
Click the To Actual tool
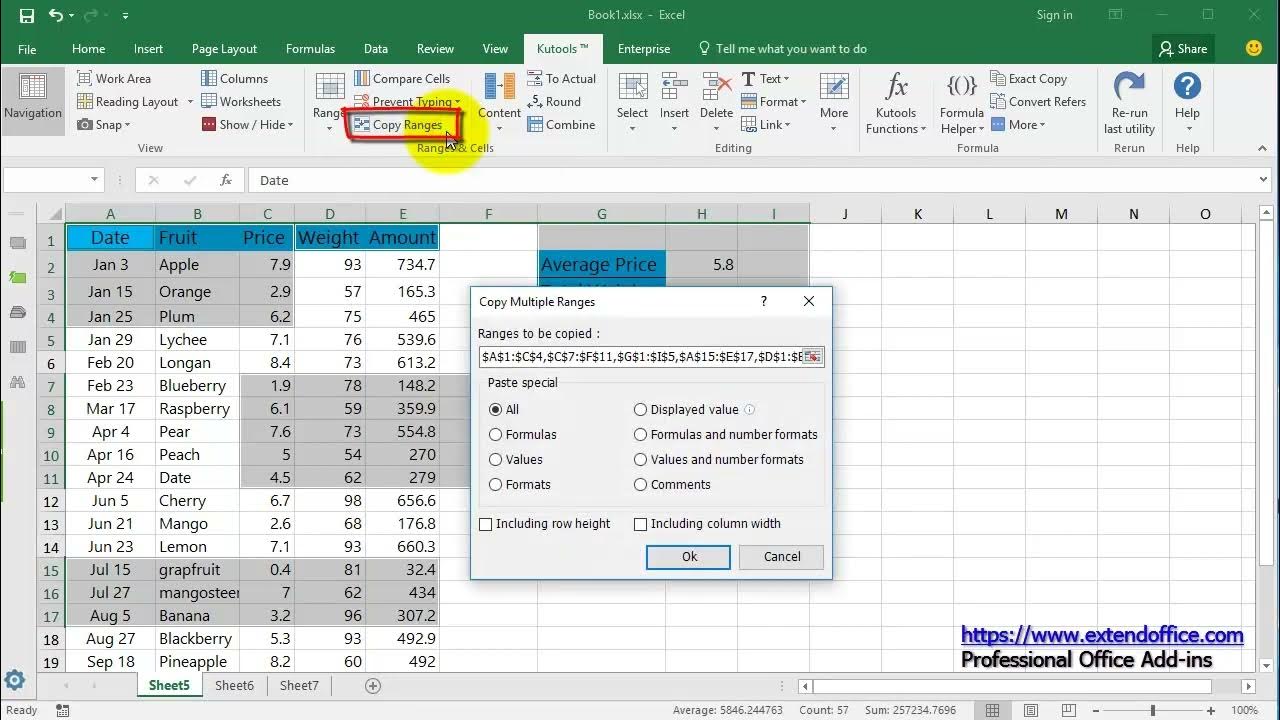[x=561, y=78]
